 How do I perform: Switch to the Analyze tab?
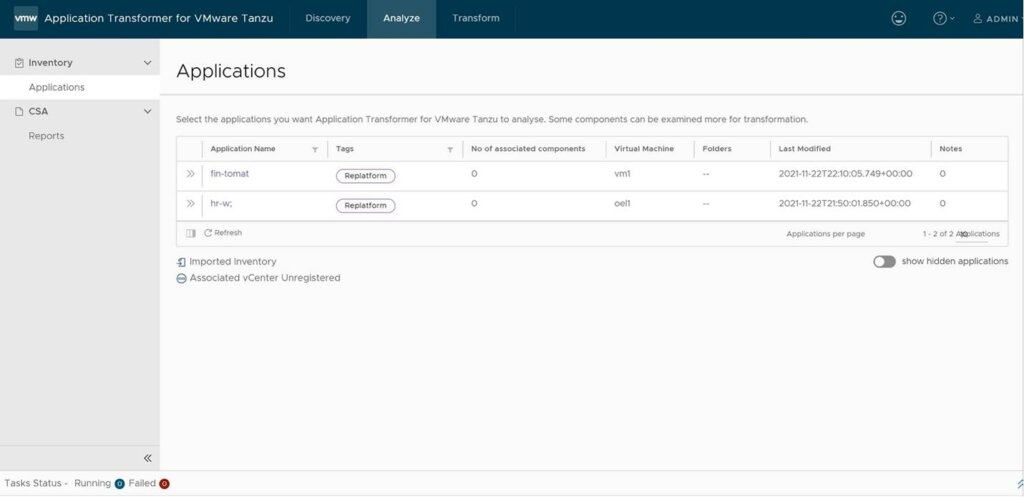point(401,18)
